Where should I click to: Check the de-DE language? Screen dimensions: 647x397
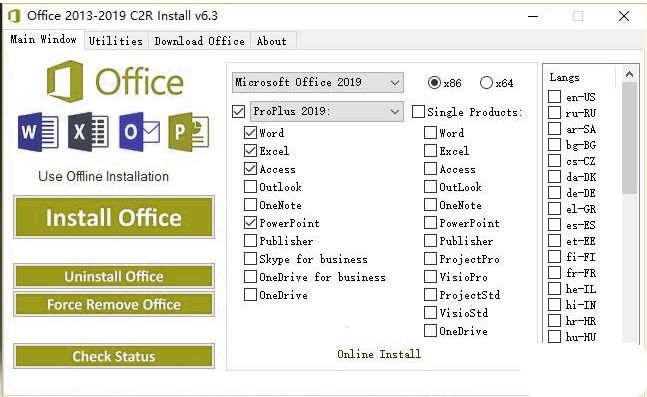tap(554, 193)
